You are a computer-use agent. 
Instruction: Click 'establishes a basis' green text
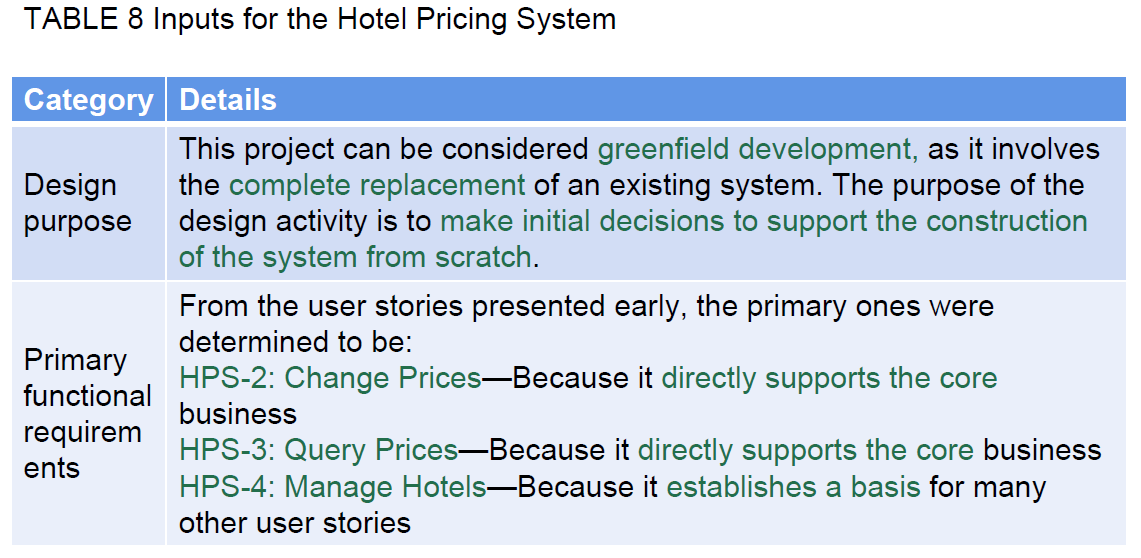coord(793,487)
